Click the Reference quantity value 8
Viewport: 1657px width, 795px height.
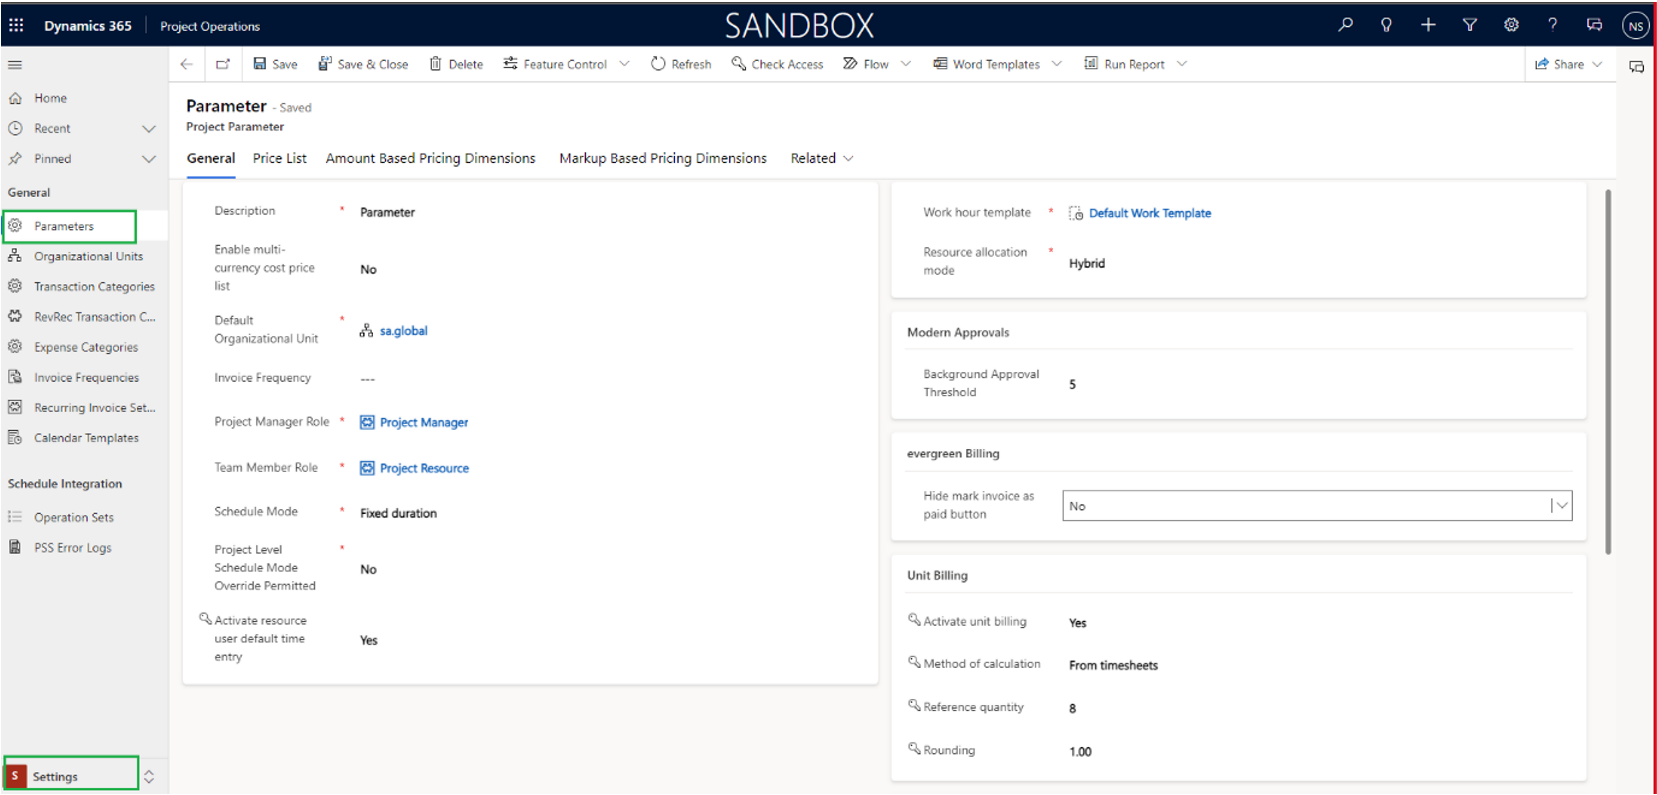(1072, 708)
